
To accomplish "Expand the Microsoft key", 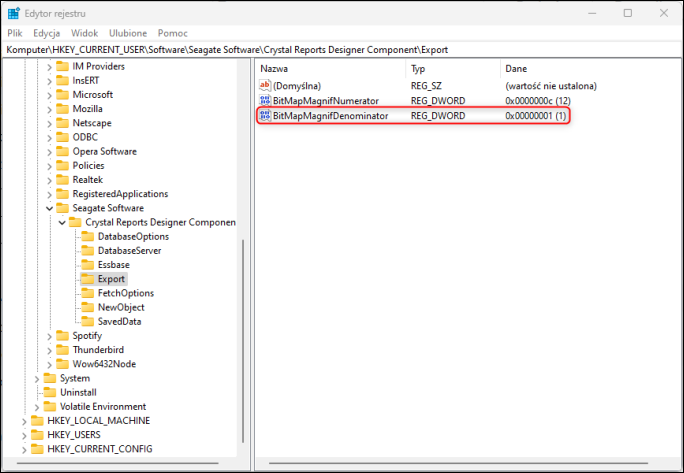I will [x=49, y=96].
